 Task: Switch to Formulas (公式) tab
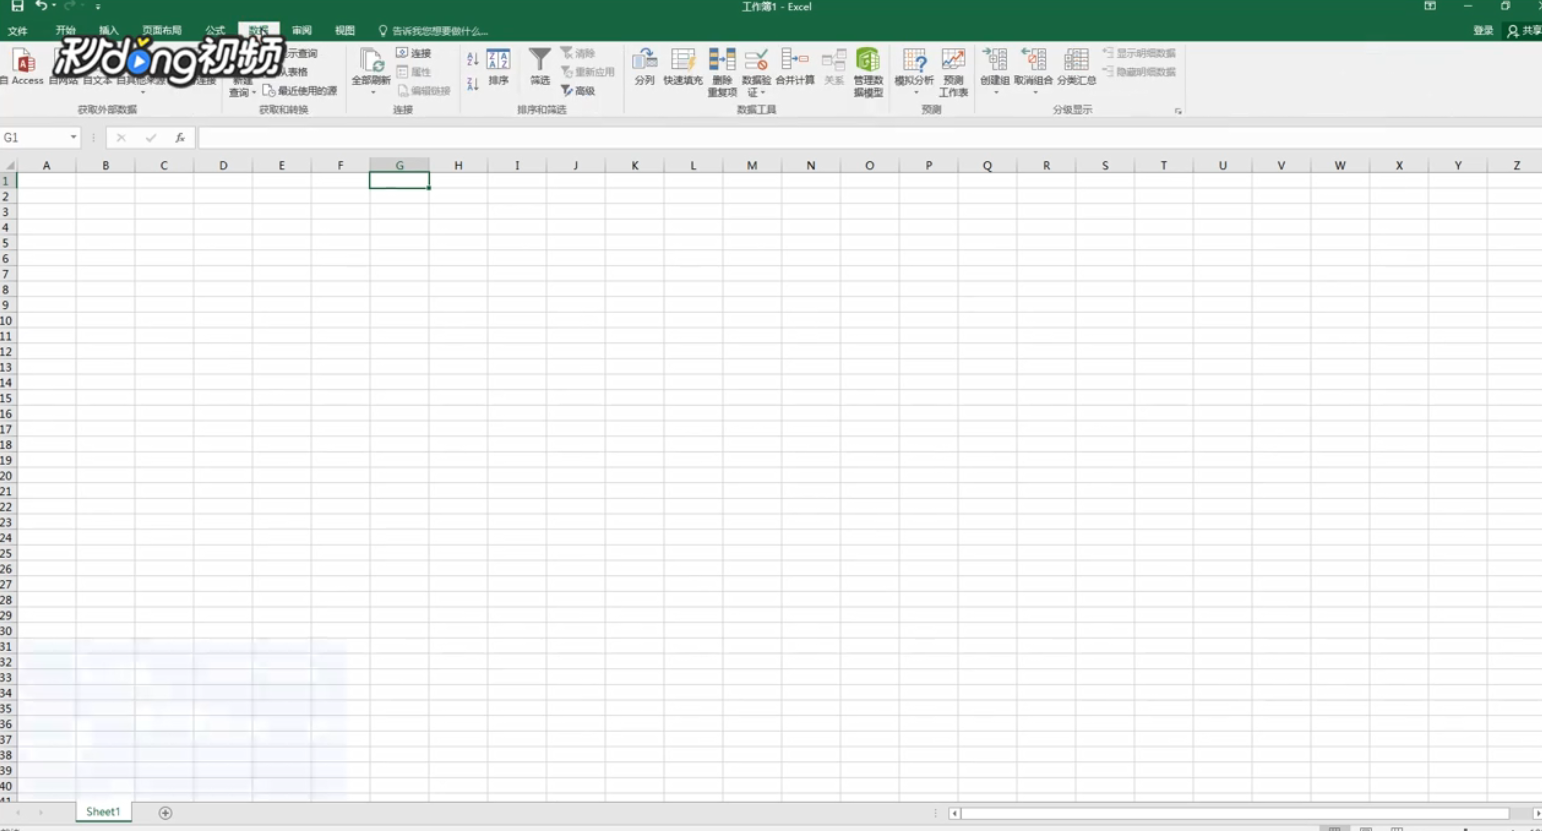point(215,31)
